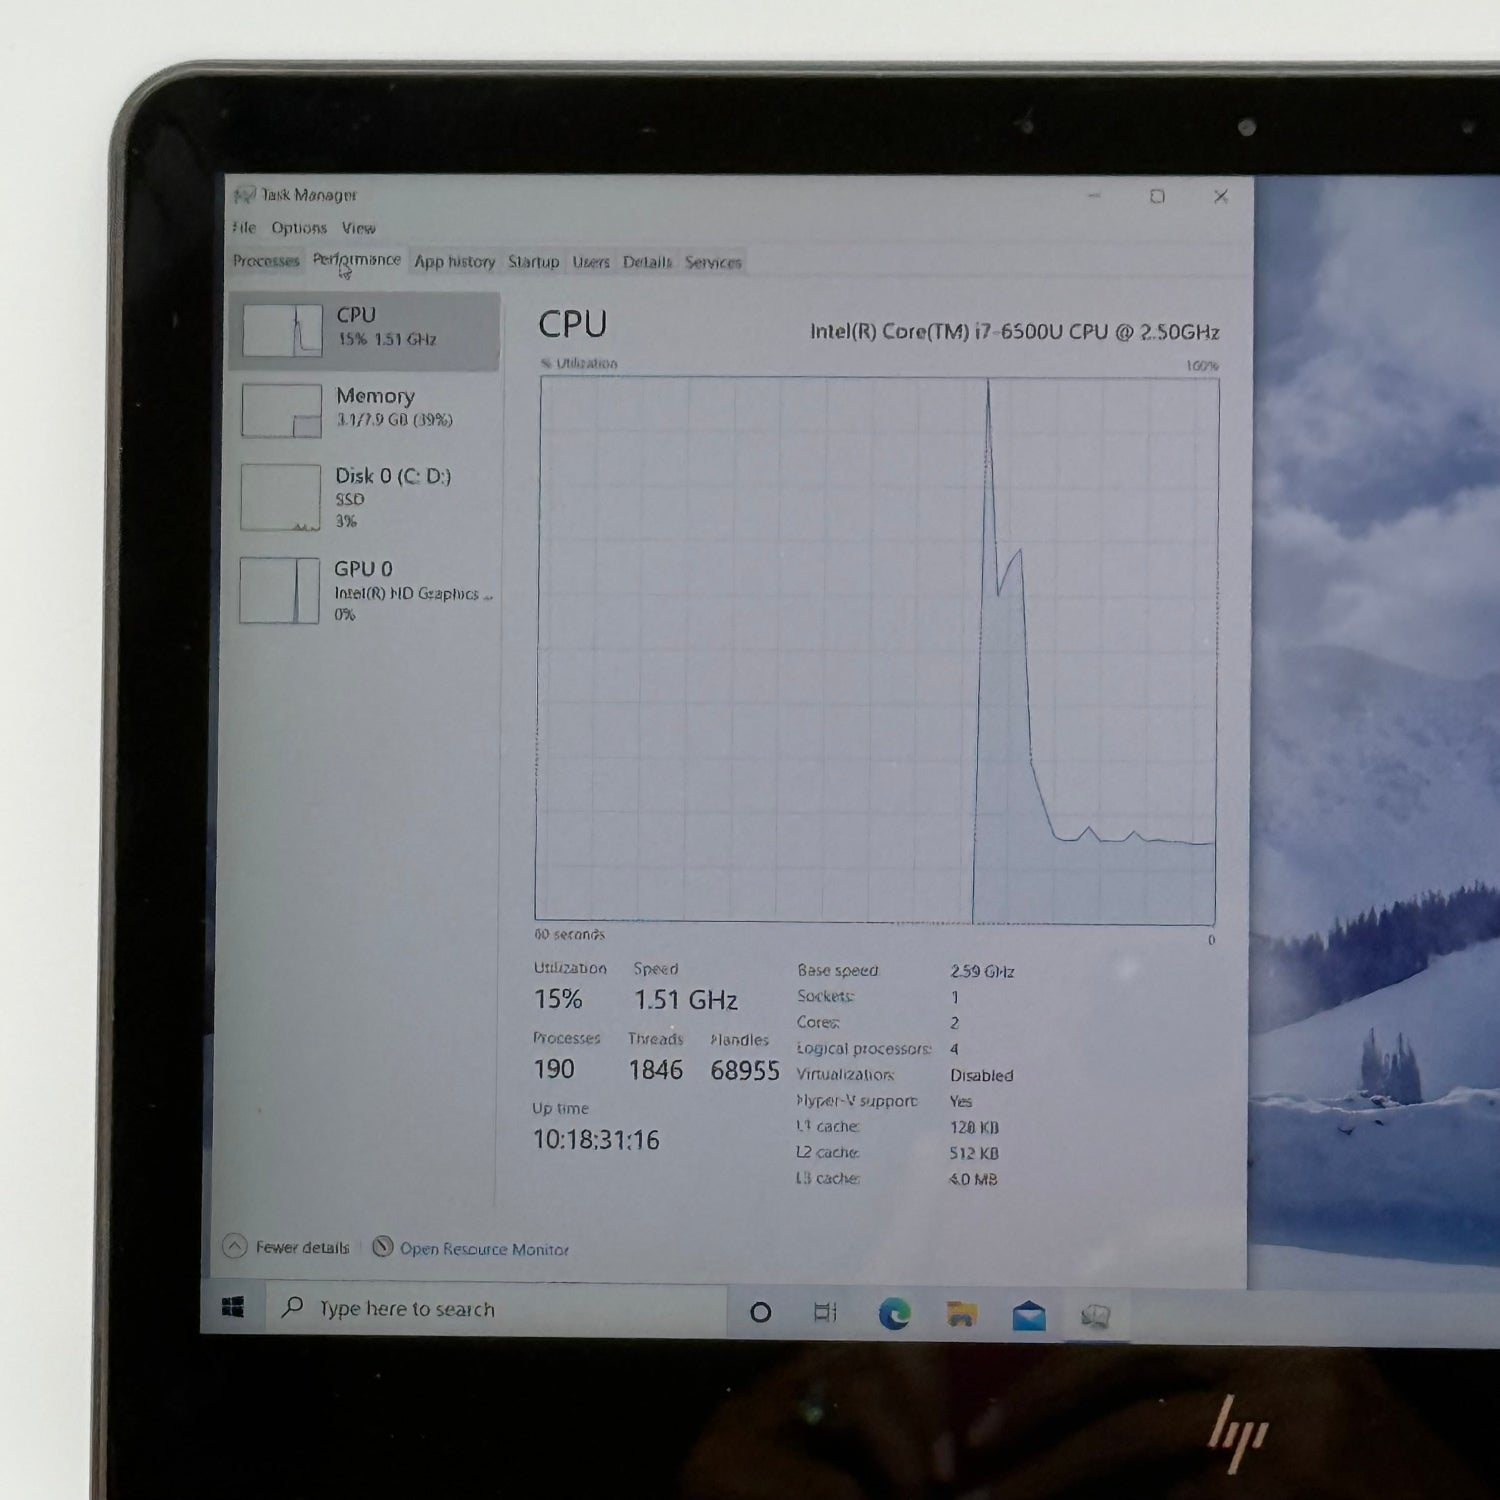Click the processor name Intel(R) Core(TM) i7-6500U
Screen dimensions: 1500x1500
(1014, 331)
